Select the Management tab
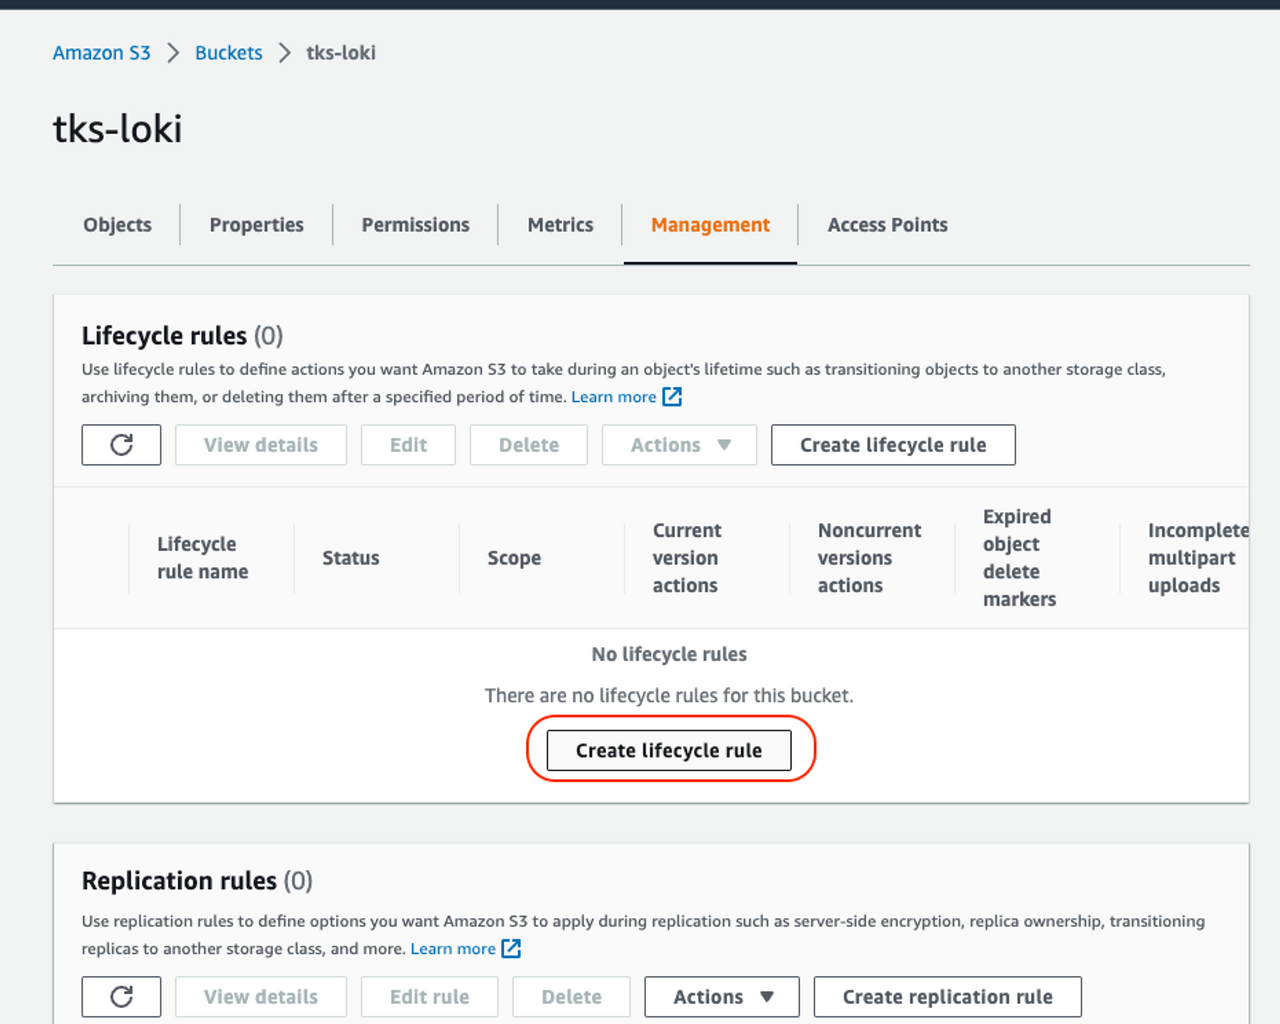Image resolution: width=1280 pixels, height=1024 pixels. point(710,225)
